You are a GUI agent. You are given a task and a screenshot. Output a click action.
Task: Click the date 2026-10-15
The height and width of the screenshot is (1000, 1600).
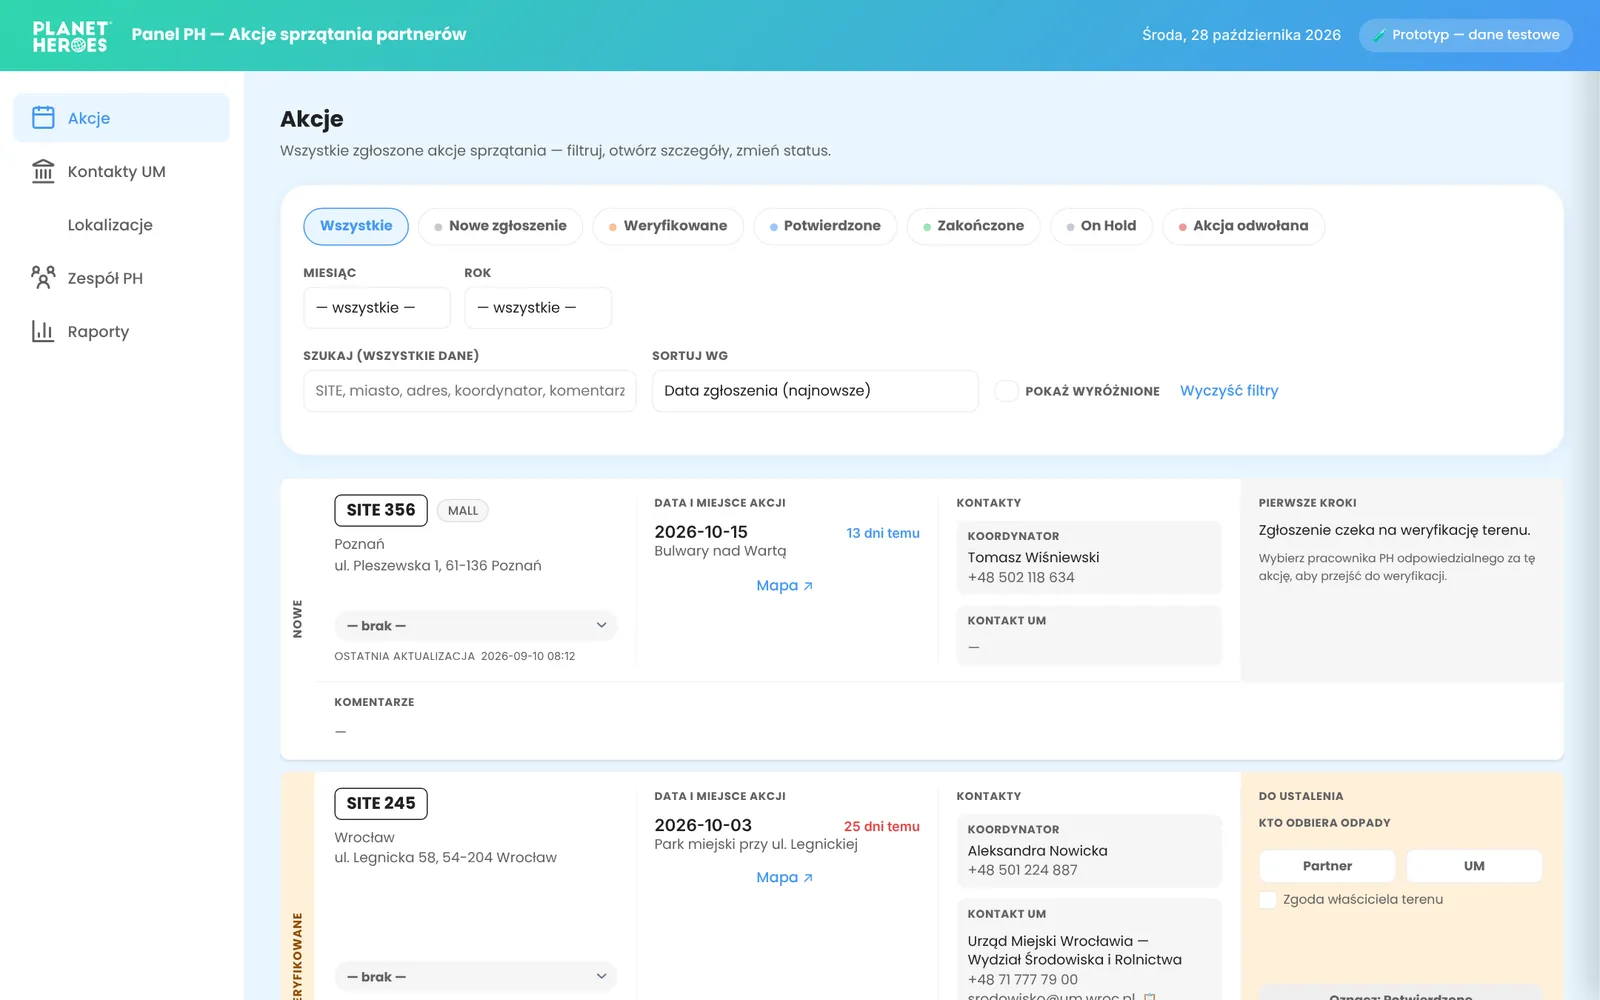(701, 532)
